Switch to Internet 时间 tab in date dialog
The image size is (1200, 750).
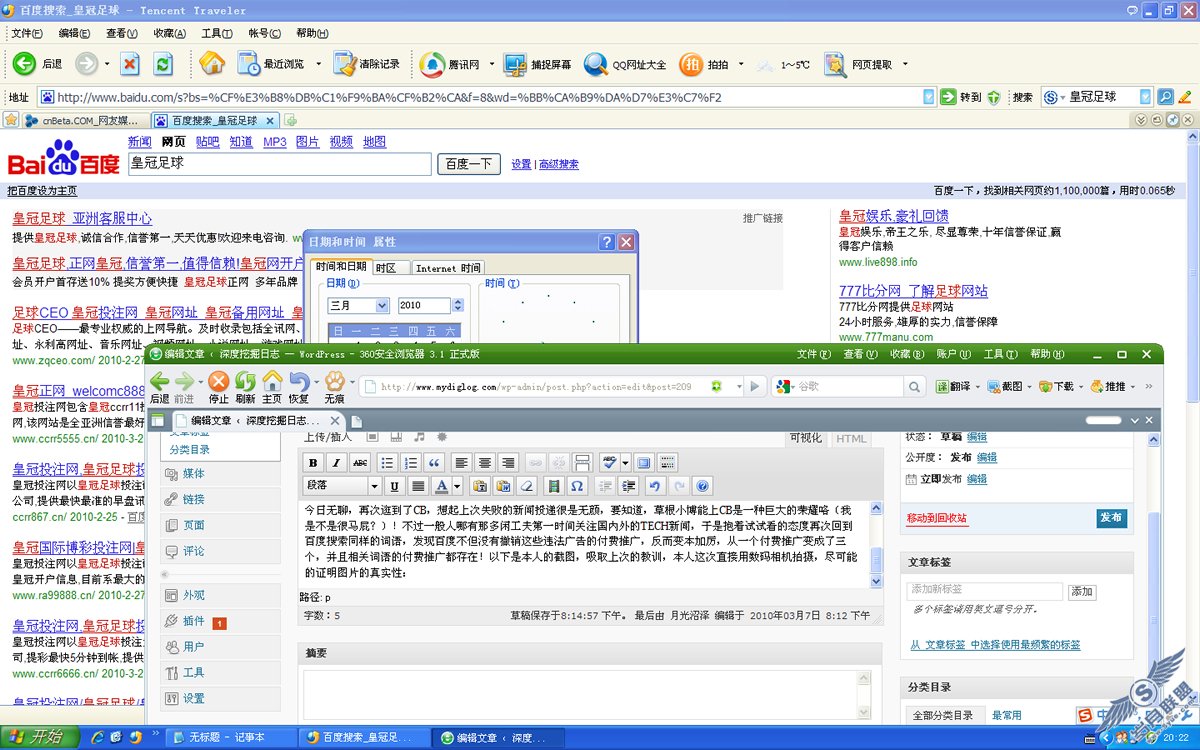point(448,268)
